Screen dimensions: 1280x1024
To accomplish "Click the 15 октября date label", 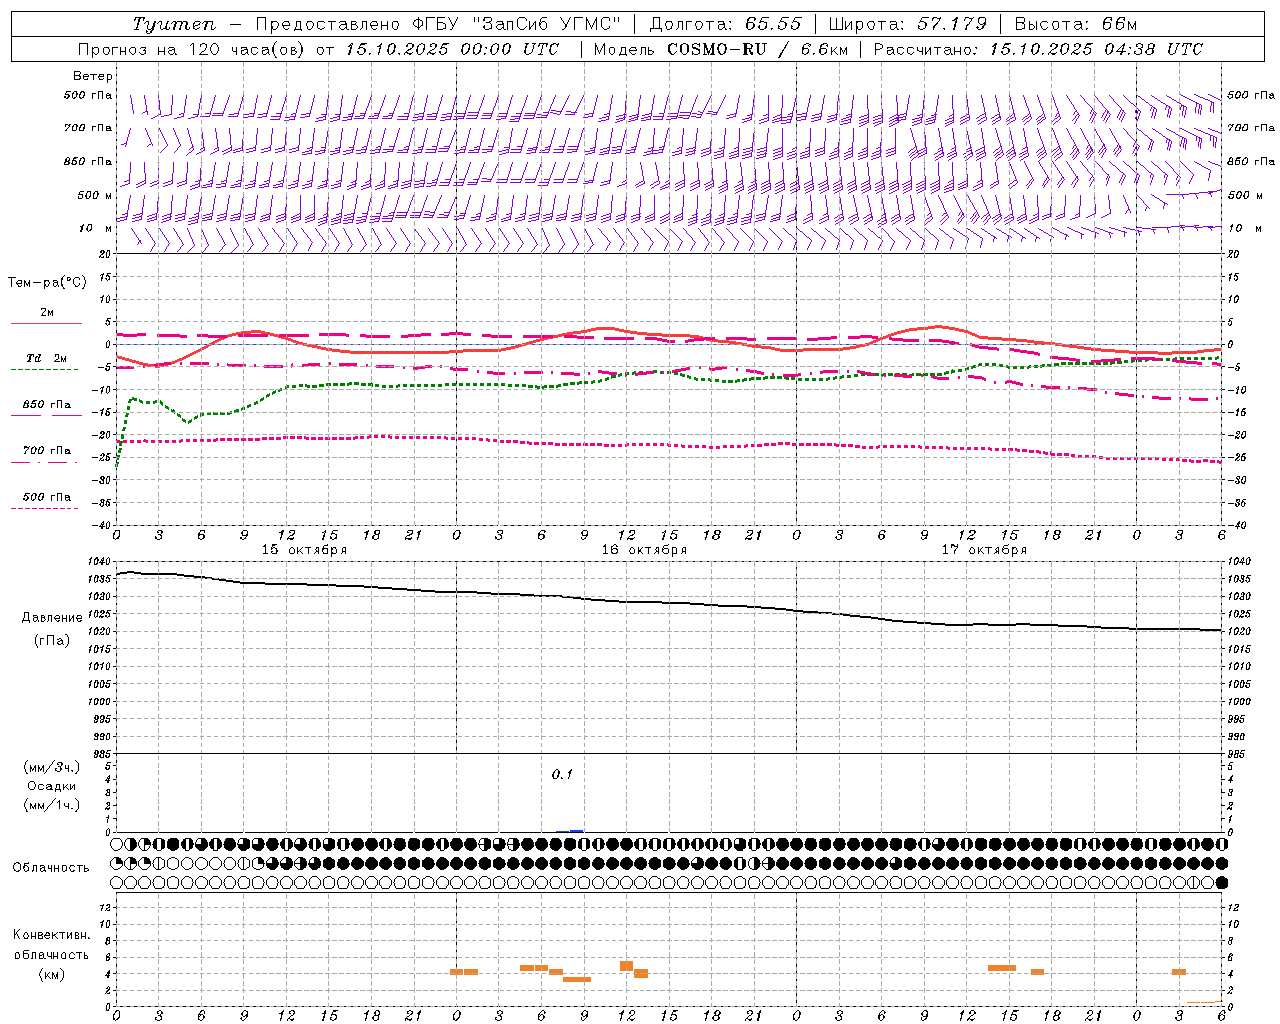I will pos(304,549).
